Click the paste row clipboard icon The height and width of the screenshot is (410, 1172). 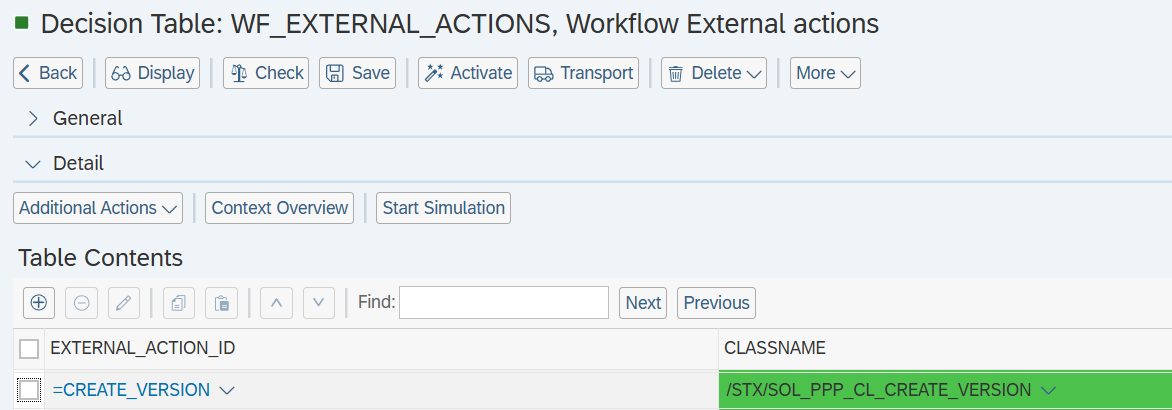(221, 302)
